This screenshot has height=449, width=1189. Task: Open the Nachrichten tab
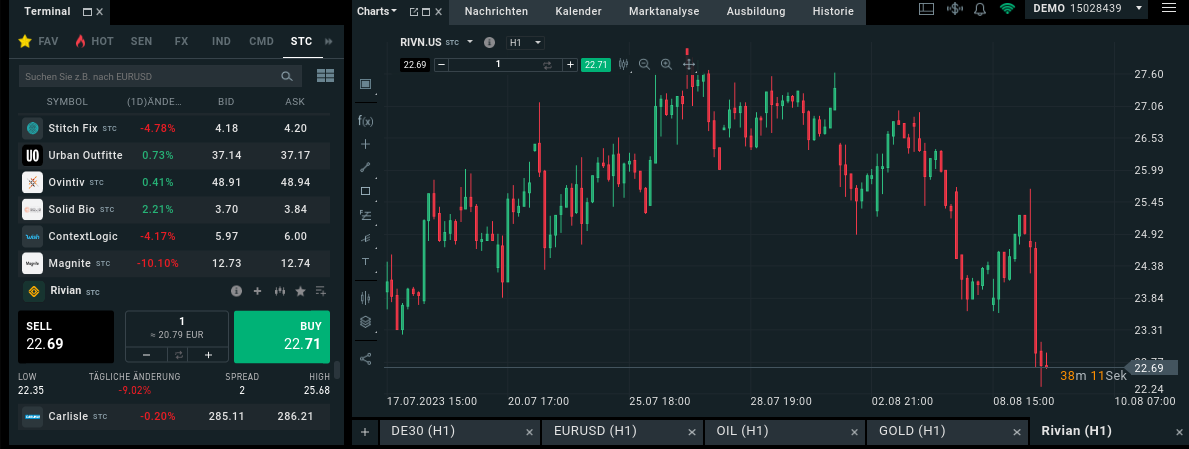(496, 11)
